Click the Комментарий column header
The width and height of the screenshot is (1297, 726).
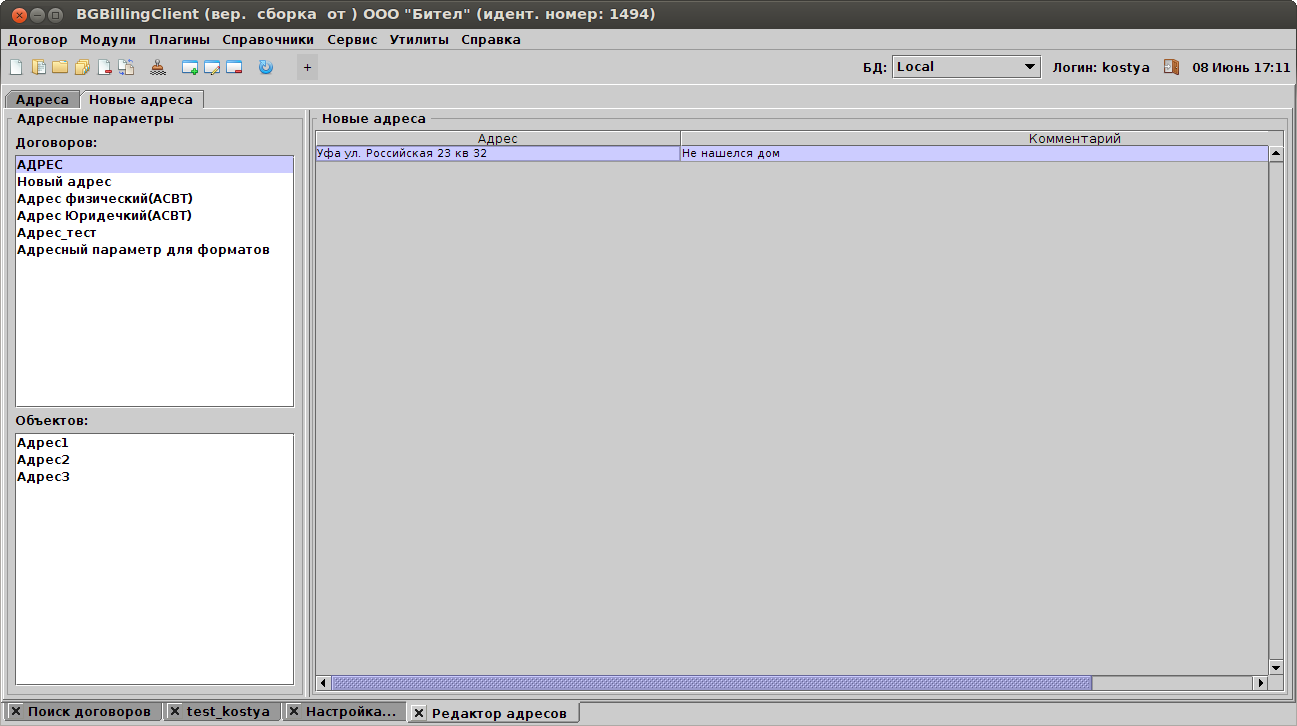1074,139
